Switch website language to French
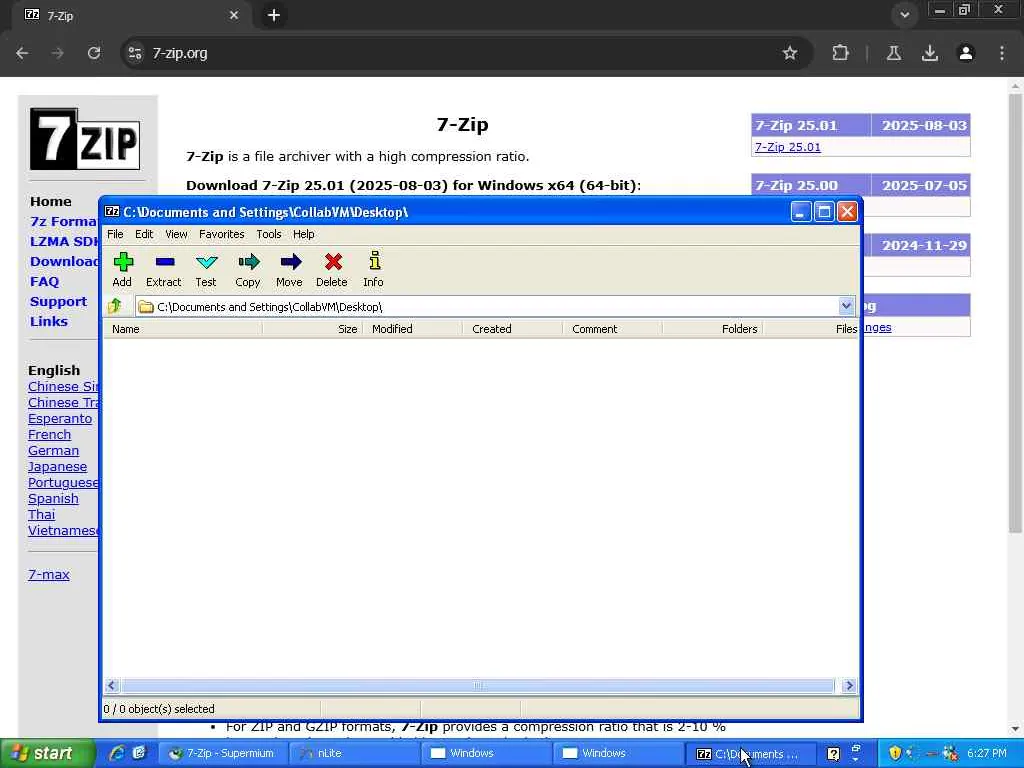This screenshot has height=768, width=1024. [x=50, y=434]
